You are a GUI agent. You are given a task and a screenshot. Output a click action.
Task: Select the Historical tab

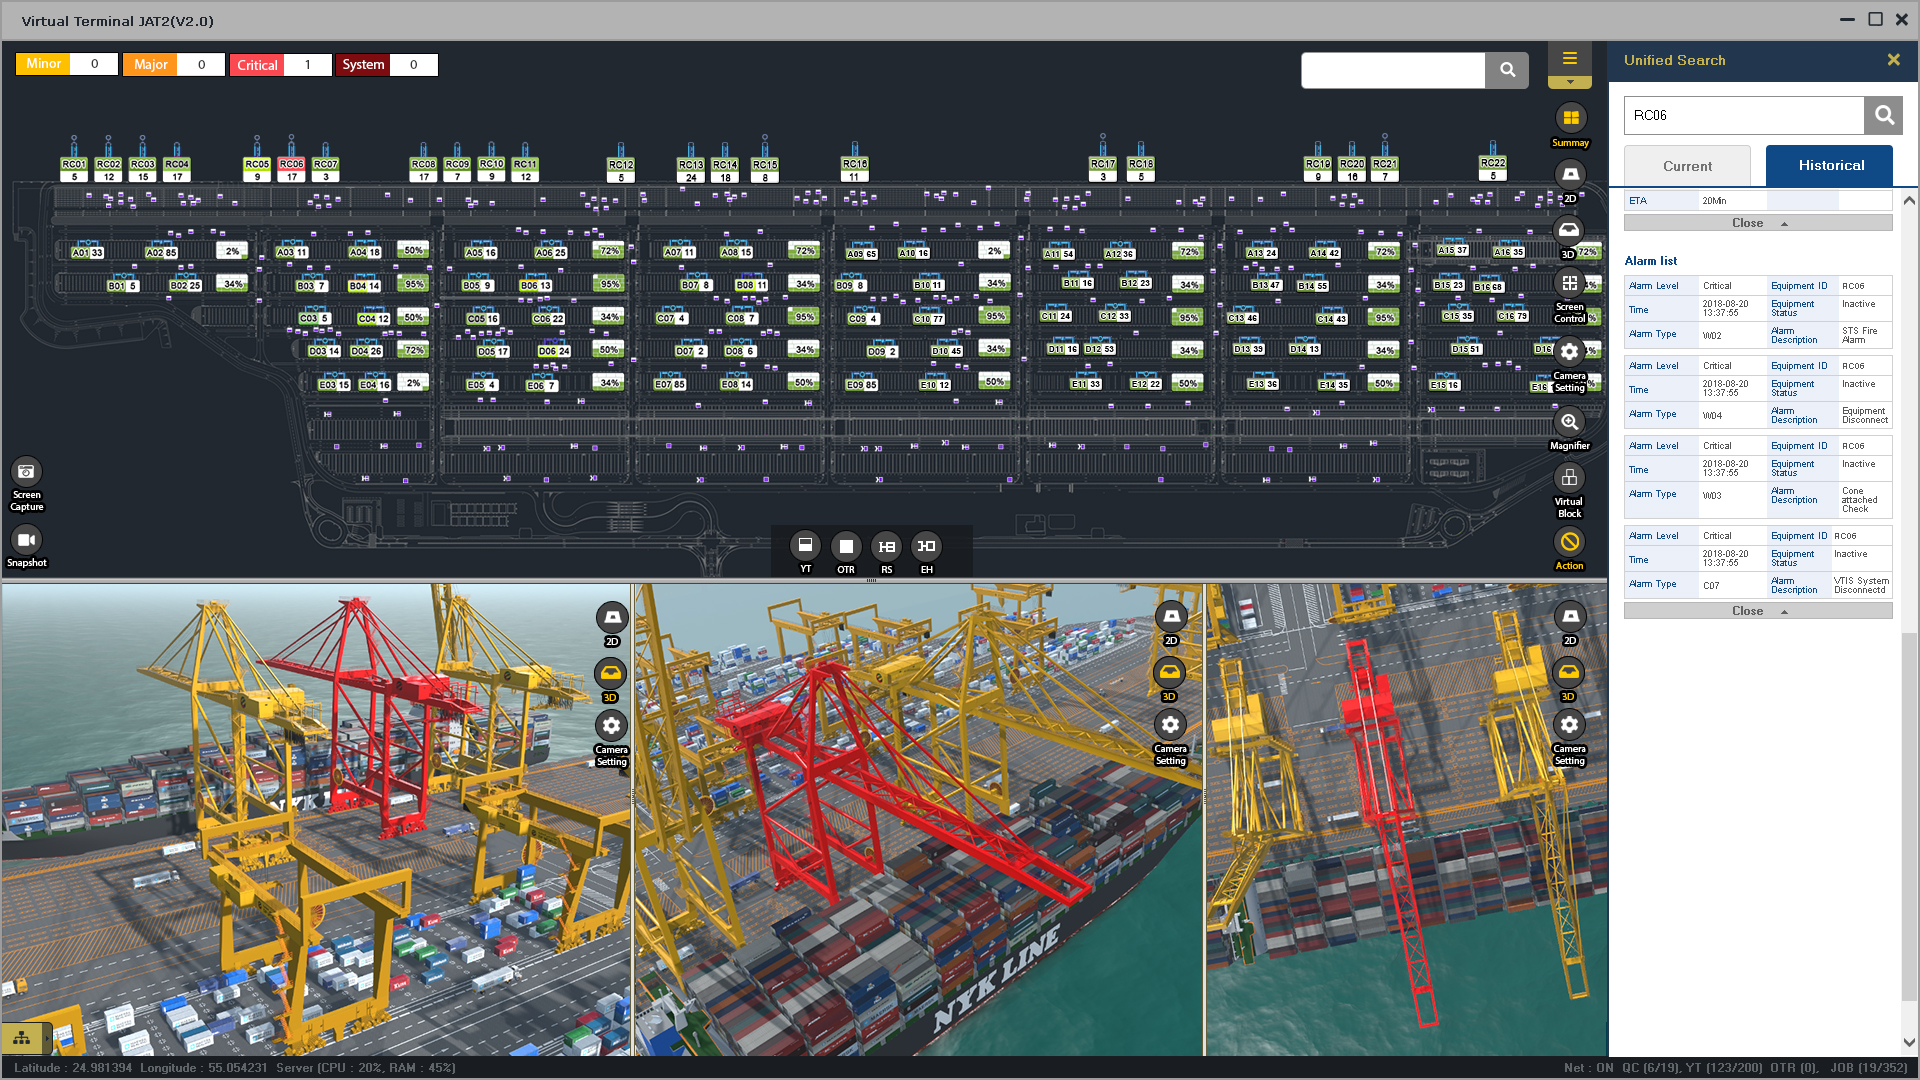tap(1829, 166)
